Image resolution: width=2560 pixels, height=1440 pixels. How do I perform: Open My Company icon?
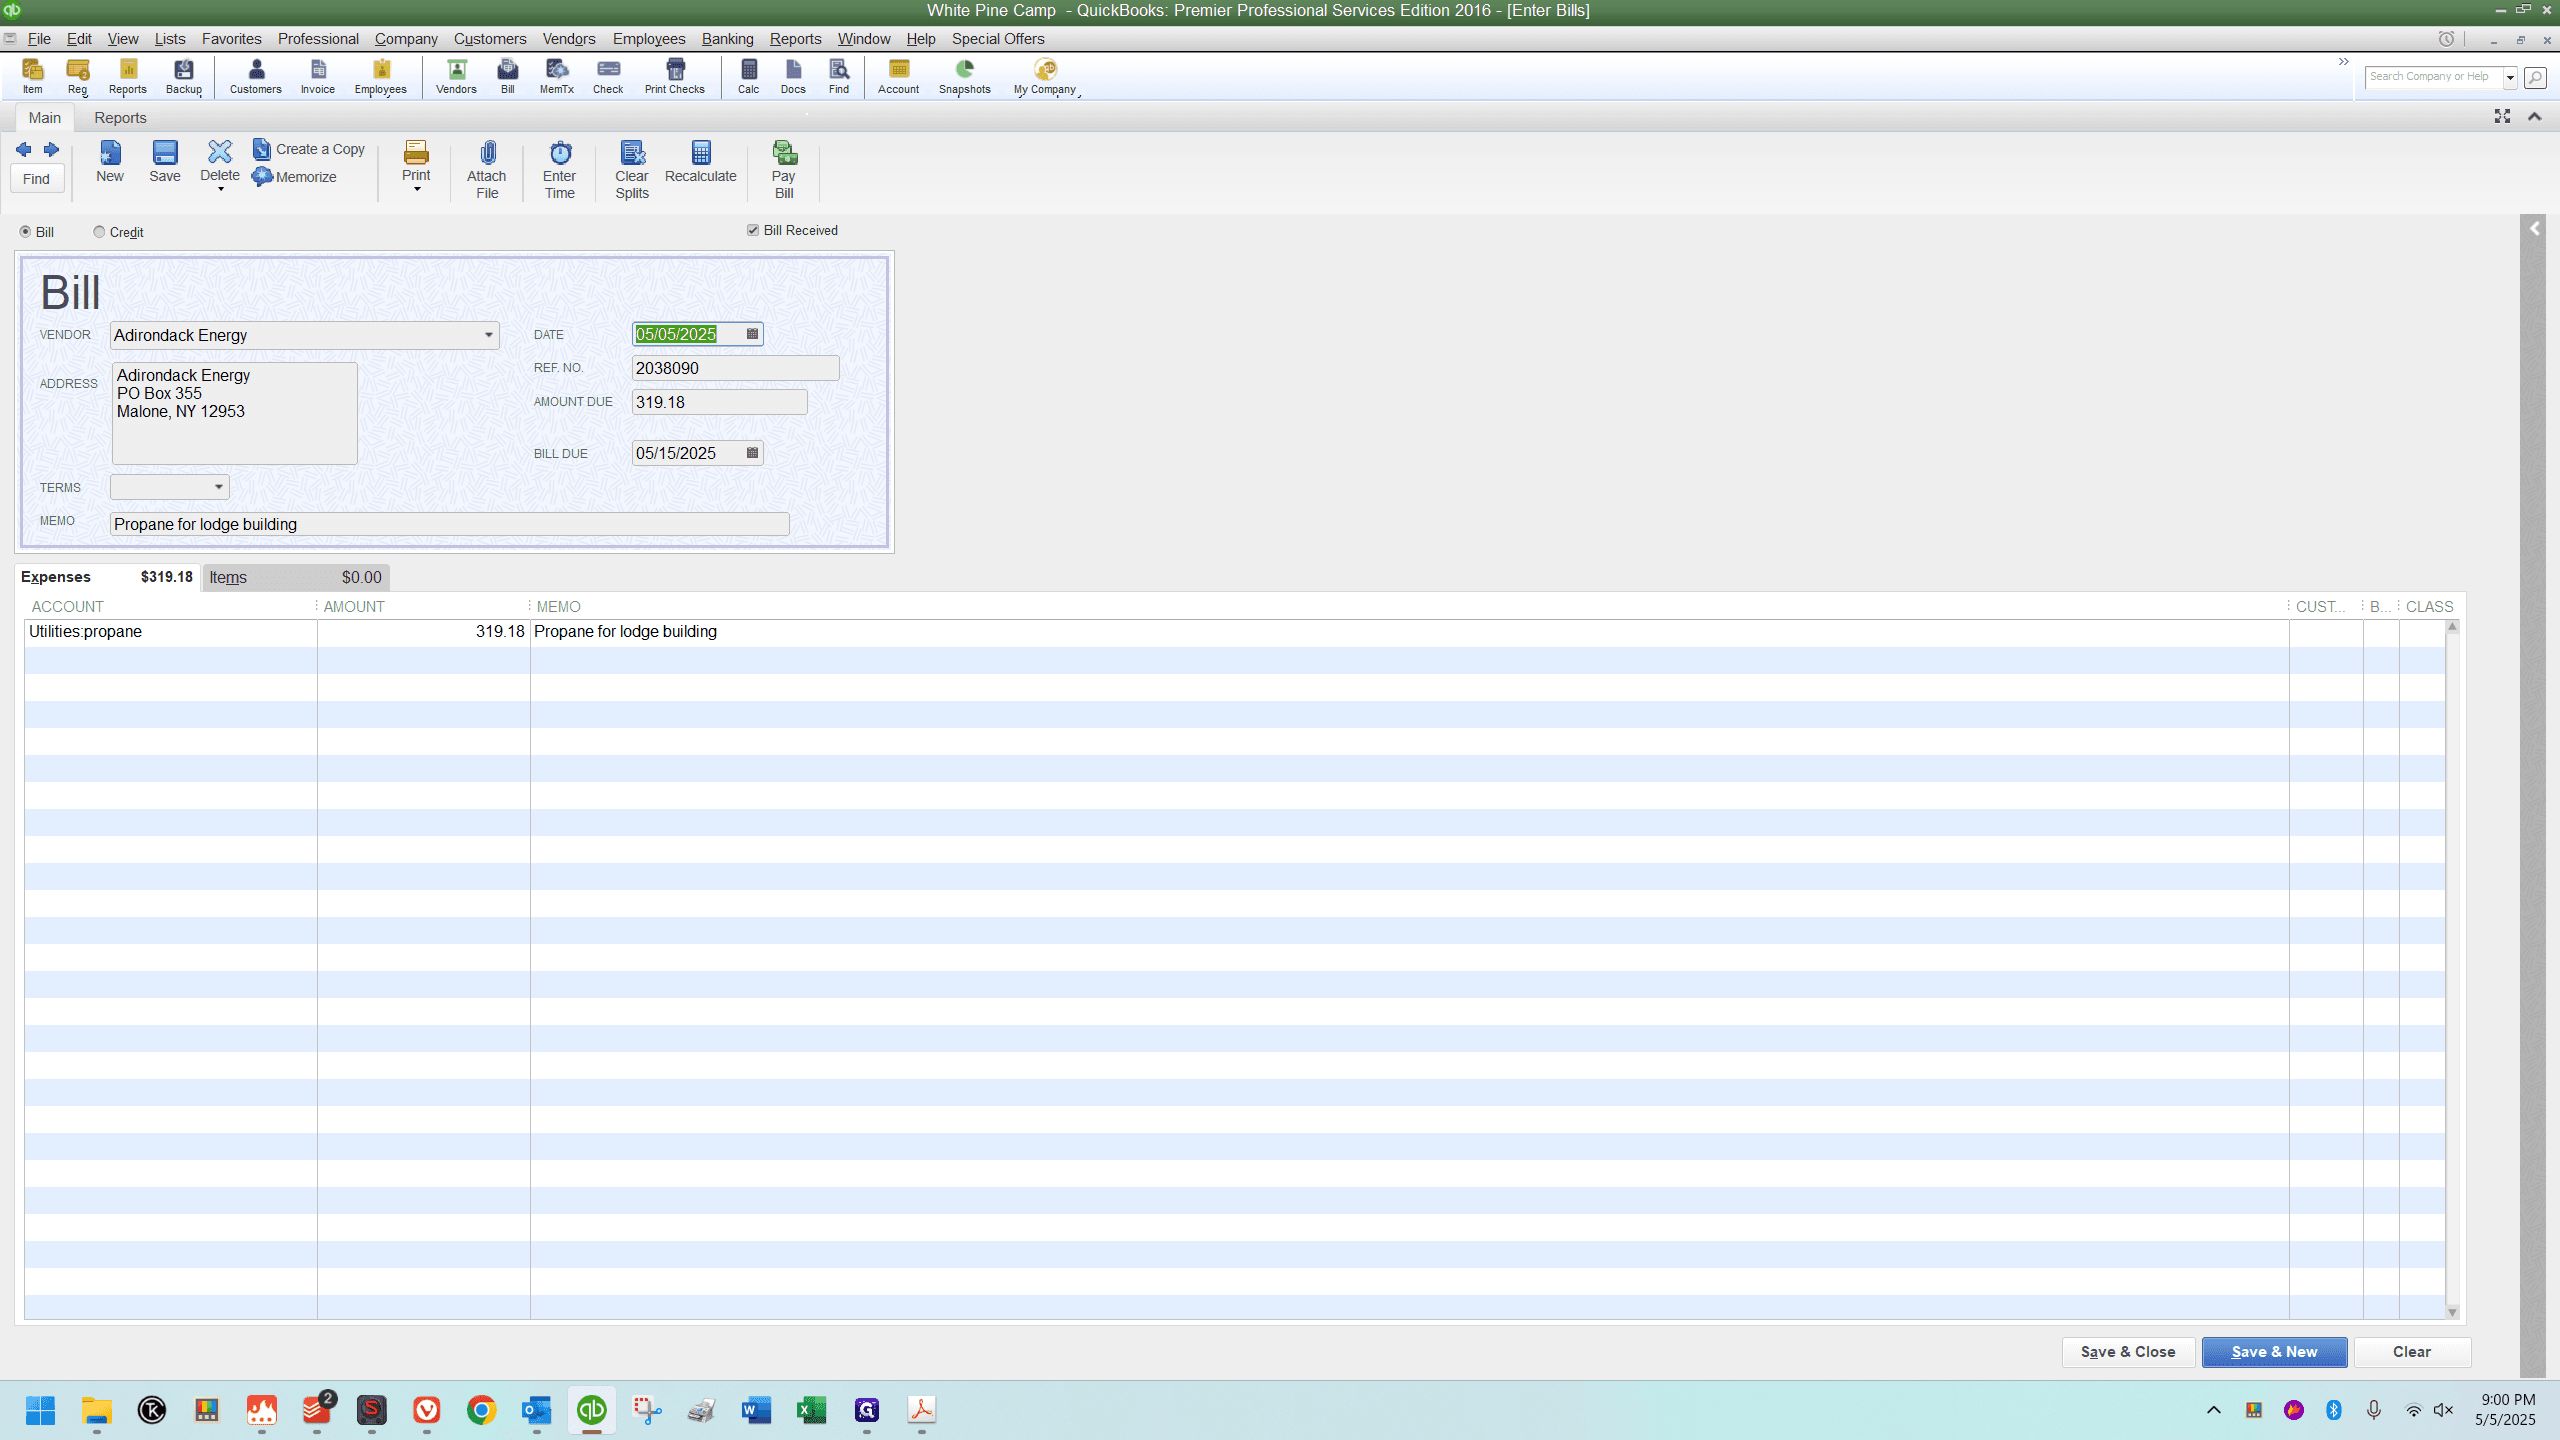1045,76
